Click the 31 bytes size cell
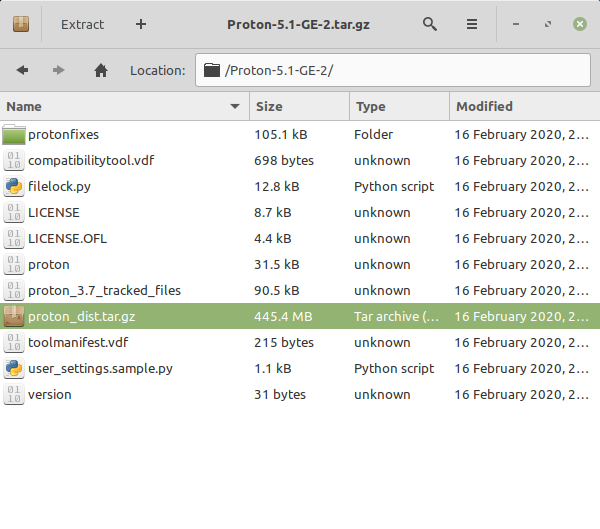 pos(280,394)
